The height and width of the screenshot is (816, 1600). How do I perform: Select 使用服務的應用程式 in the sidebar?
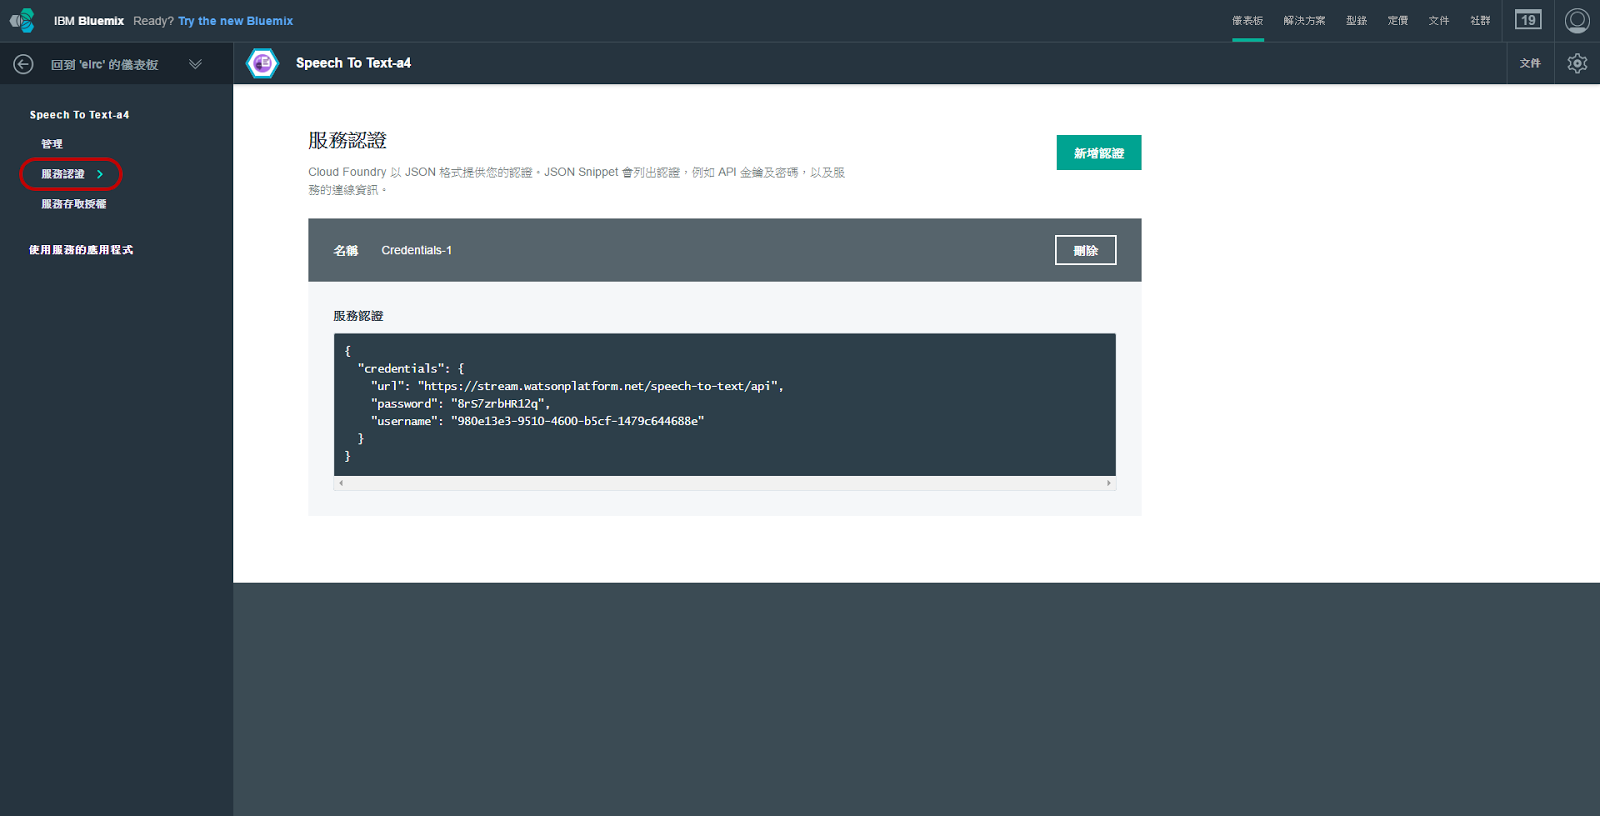tap(81, 250)
